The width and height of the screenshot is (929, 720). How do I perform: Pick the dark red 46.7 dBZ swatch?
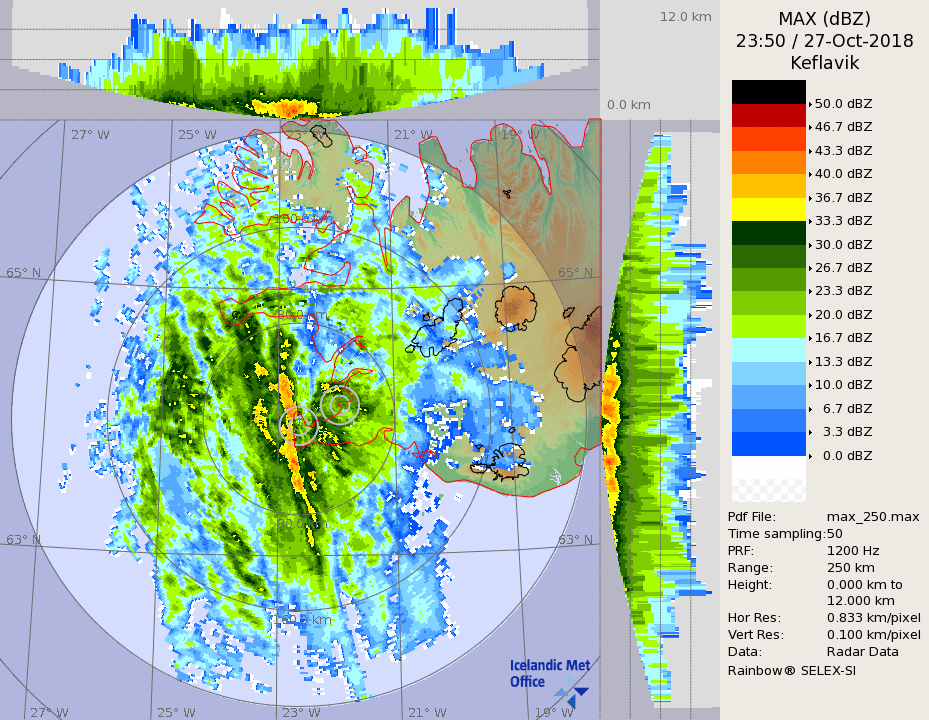pyautogui.click(x=768, y=115)
